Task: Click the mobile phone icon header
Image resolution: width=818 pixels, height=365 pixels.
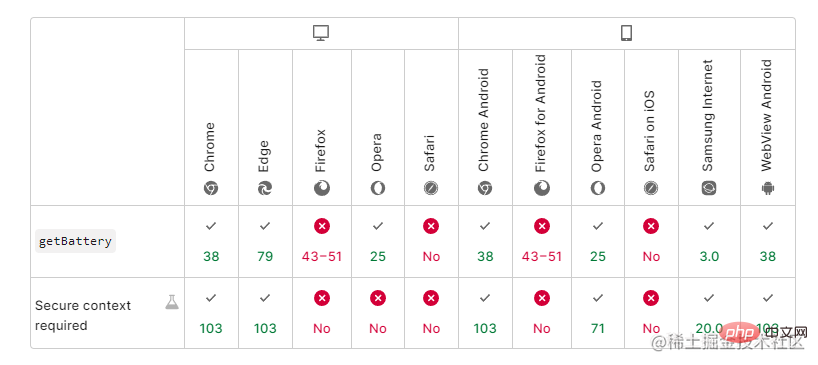Action: coord(627,33)
